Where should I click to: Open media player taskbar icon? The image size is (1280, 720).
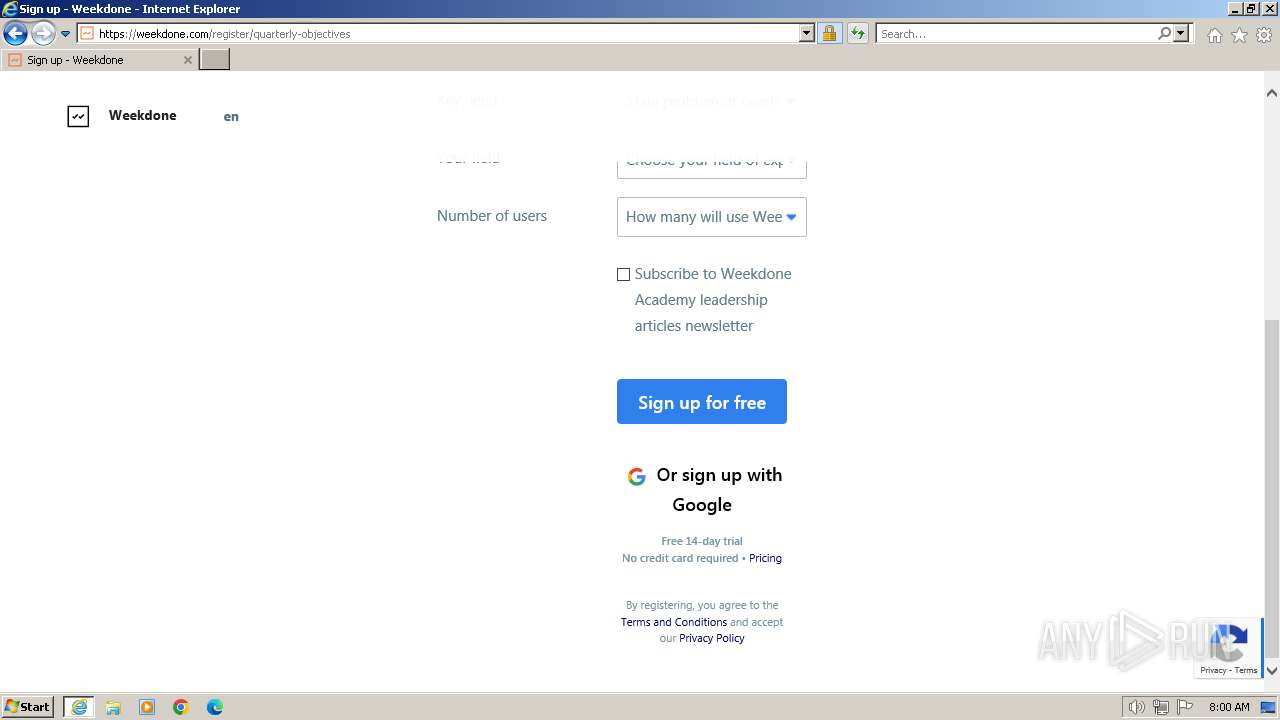pyautogui.click(x=147, y=707)
